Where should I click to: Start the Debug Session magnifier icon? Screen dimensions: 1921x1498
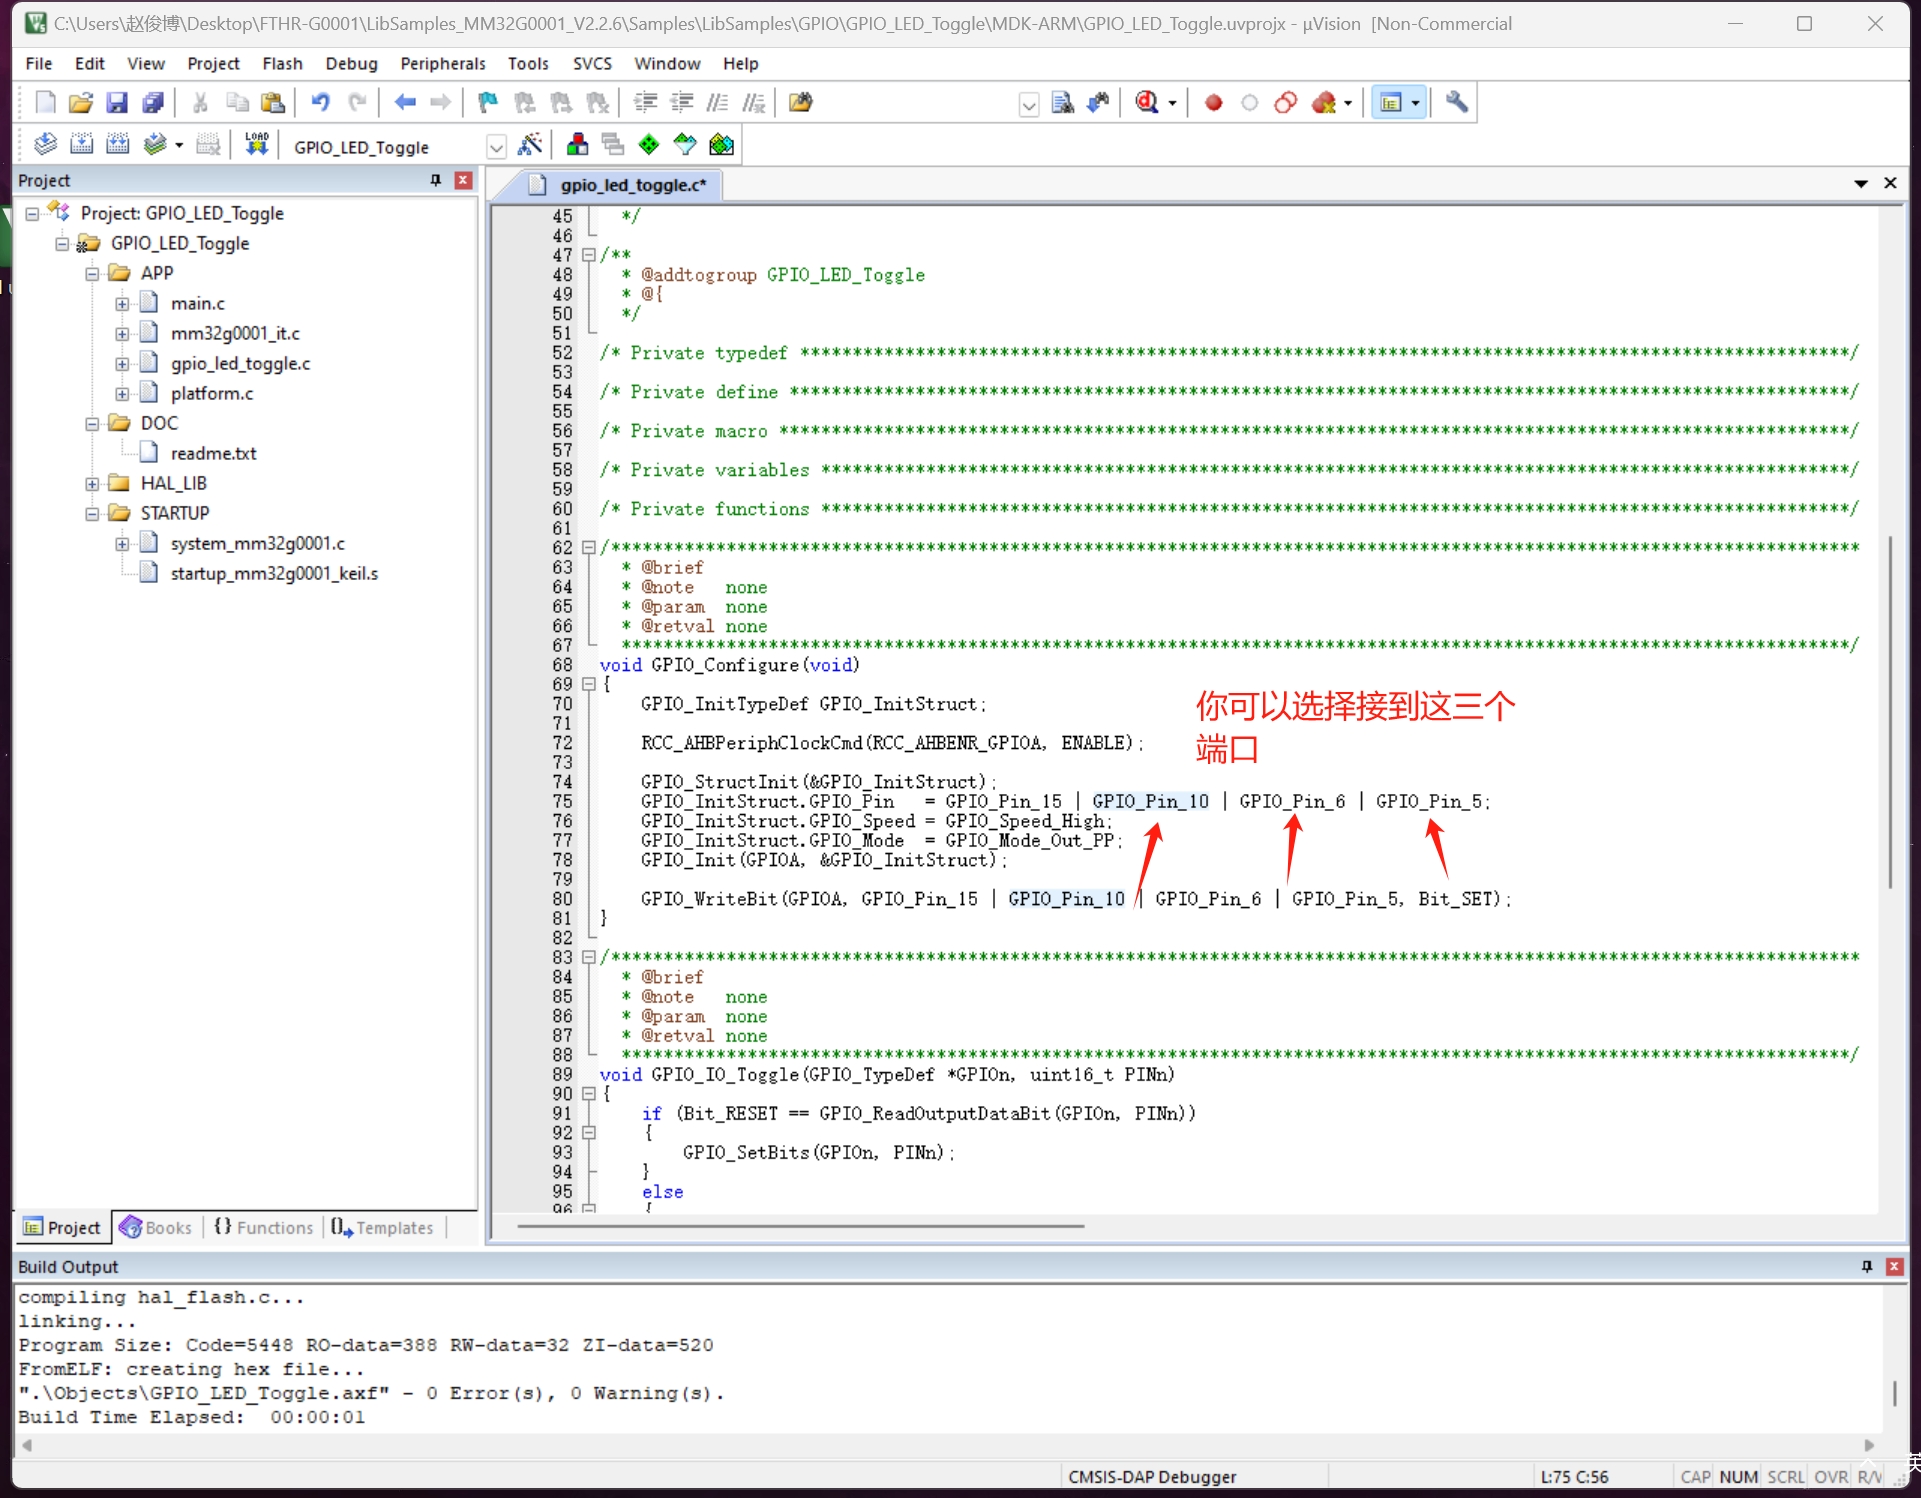click(x=1147, y=103)
